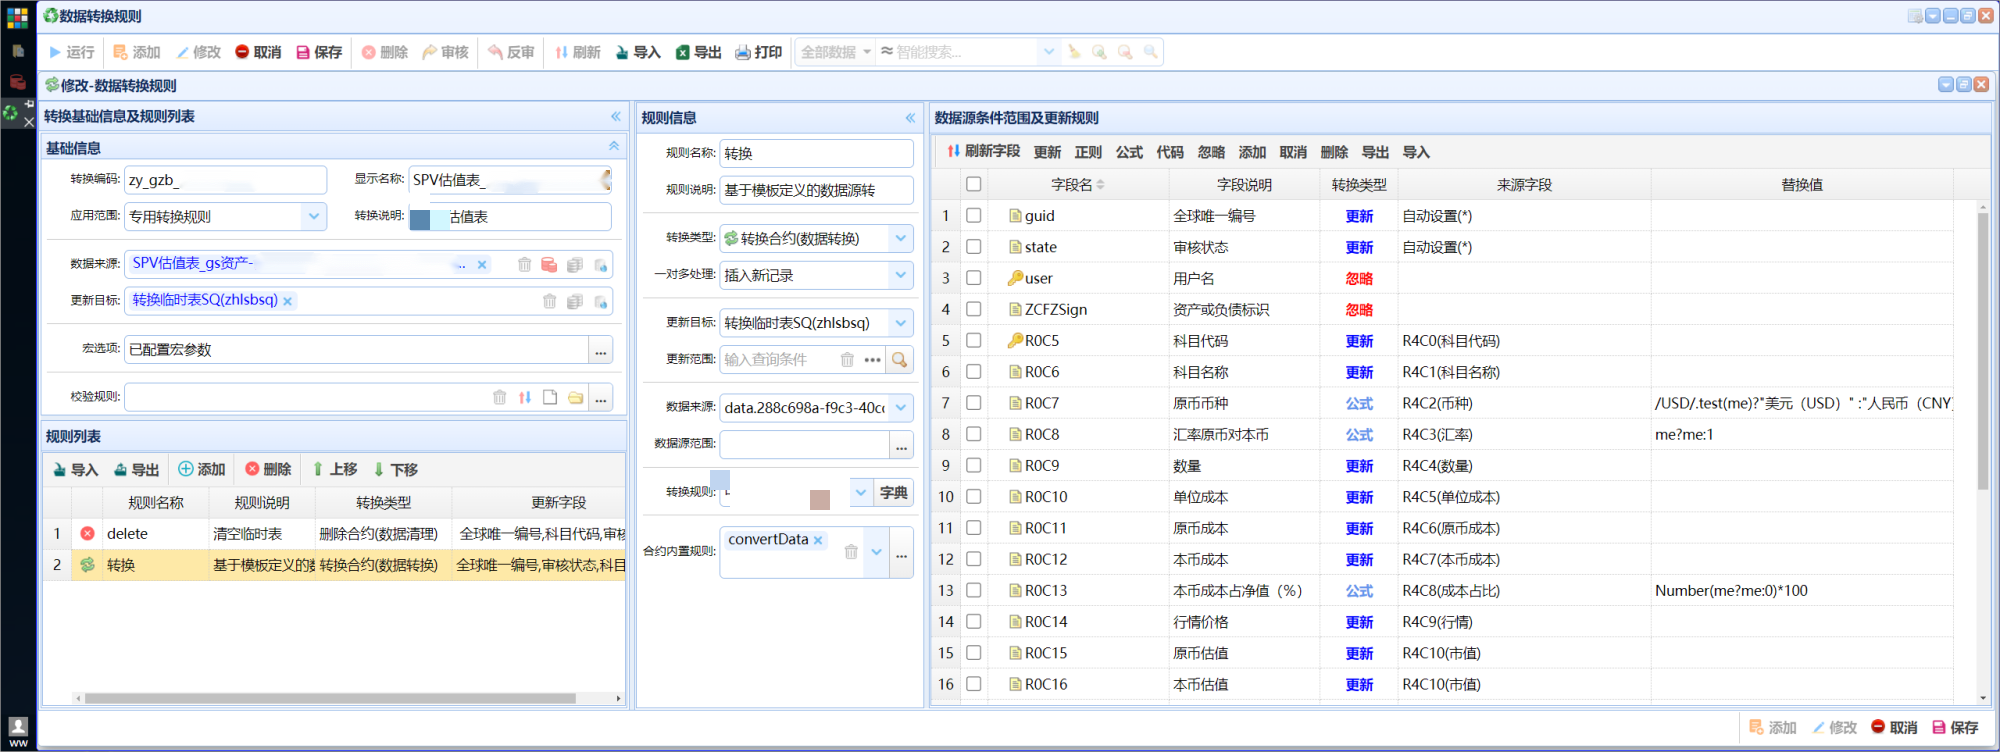
Task: Click the trash icon in the basic-info 数据来源 field
Action: coord(524,264)
